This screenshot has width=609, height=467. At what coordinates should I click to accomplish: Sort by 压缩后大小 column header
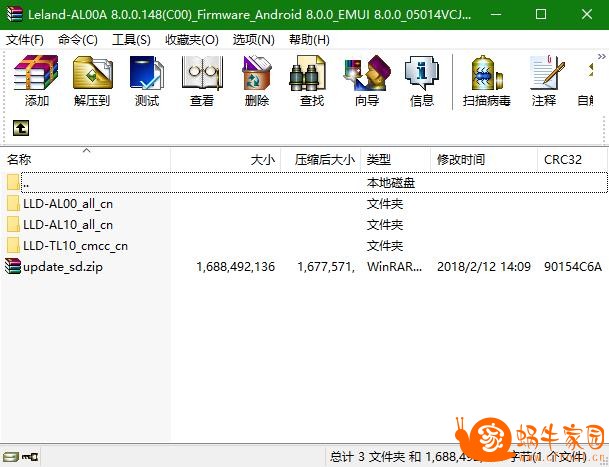click(321, 159)
